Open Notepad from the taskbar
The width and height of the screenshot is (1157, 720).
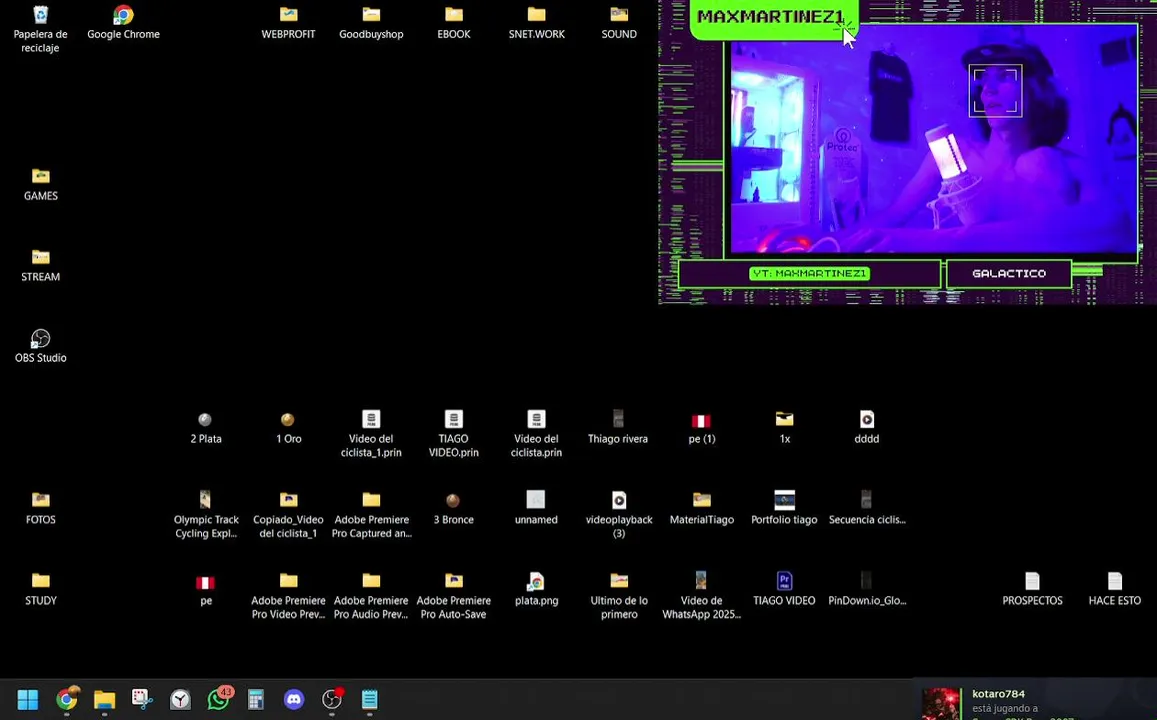[x=370, y=699]
